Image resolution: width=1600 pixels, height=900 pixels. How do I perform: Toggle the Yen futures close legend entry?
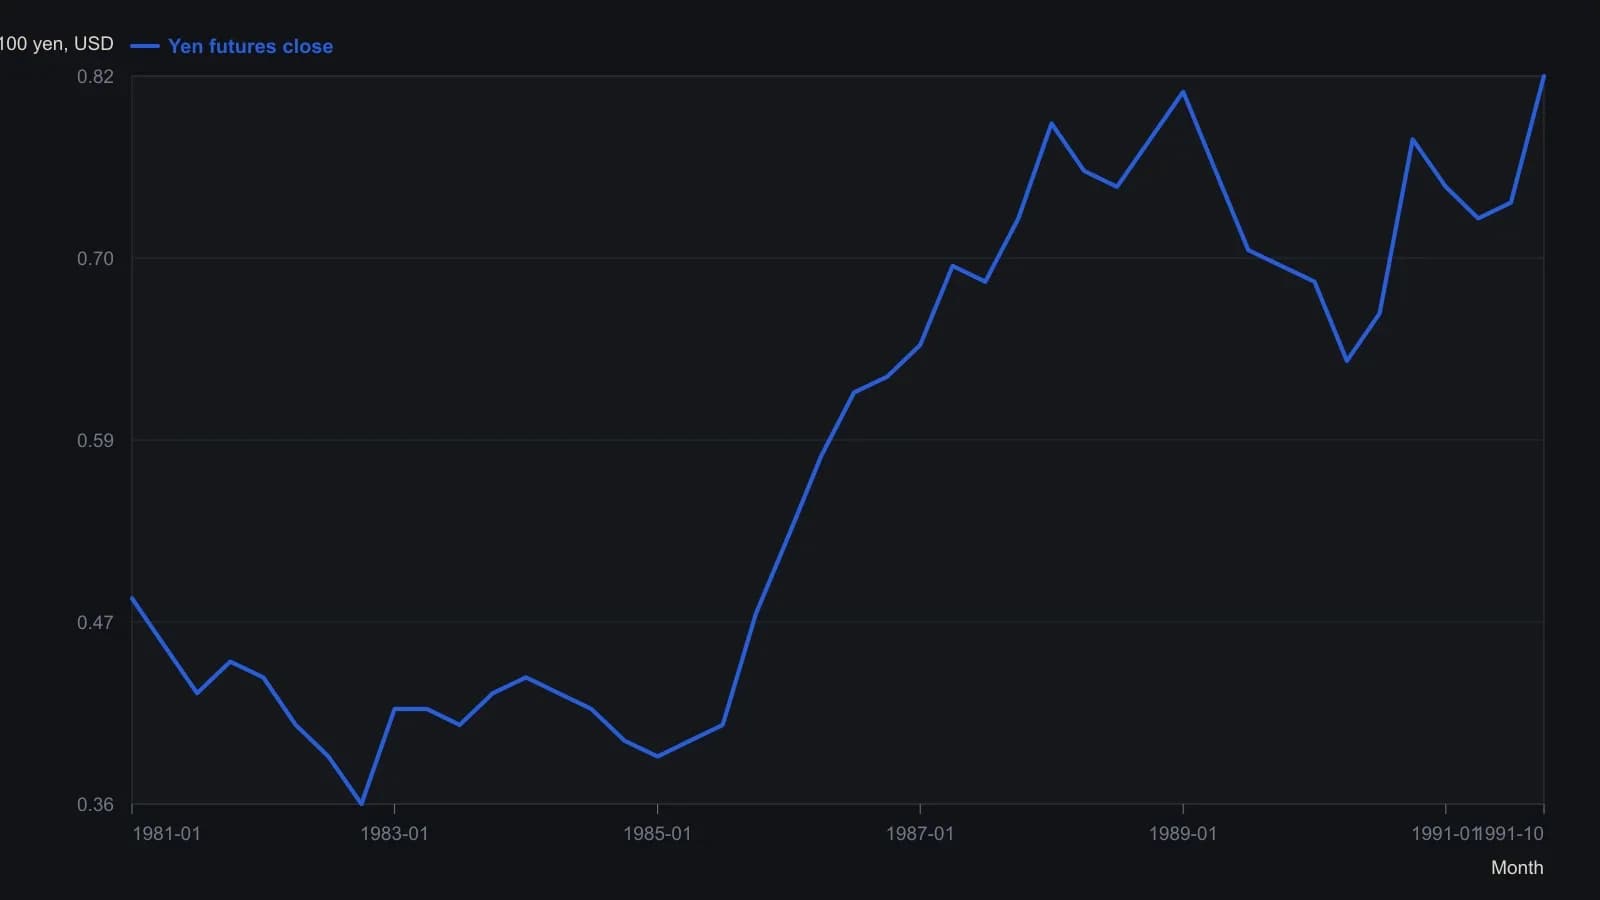[232, 46]
